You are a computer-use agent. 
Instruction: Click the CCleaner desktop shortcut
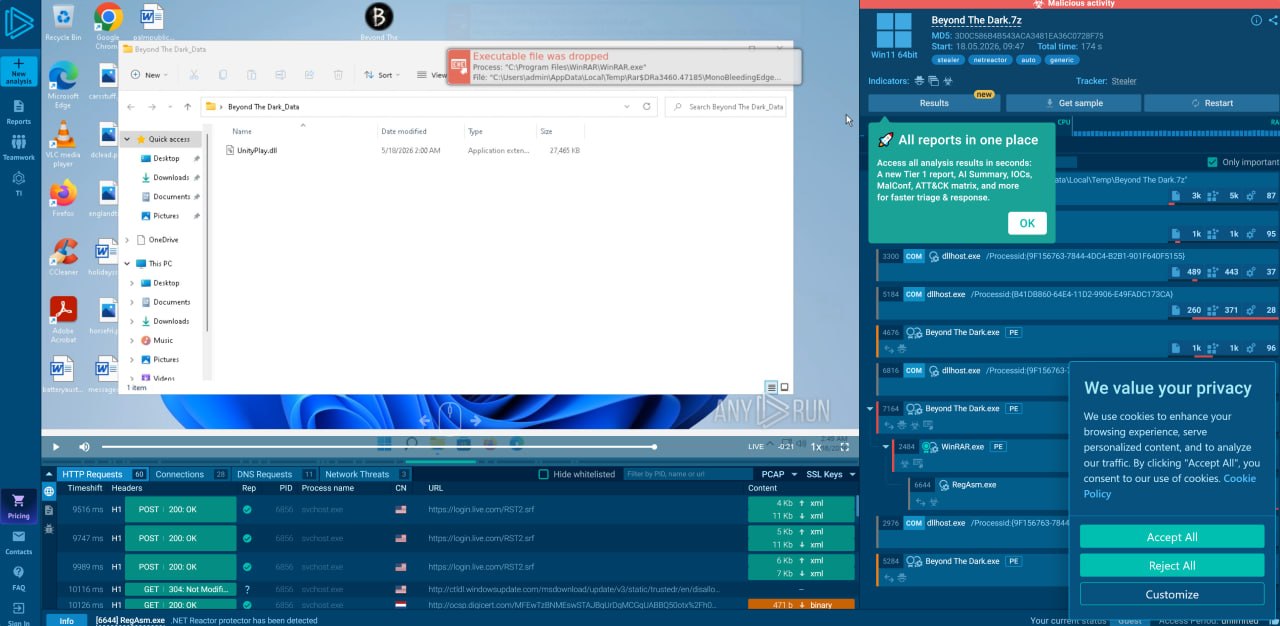pyautogui.click(x=63, y=256)
